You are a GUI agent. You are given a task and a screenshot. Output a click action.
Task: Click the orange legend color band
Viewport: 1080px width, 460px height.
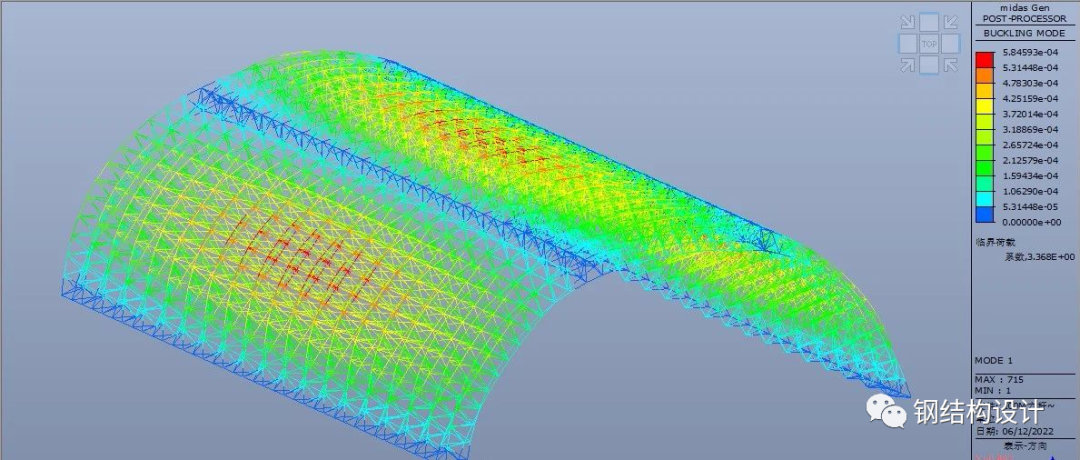point(985,75)
